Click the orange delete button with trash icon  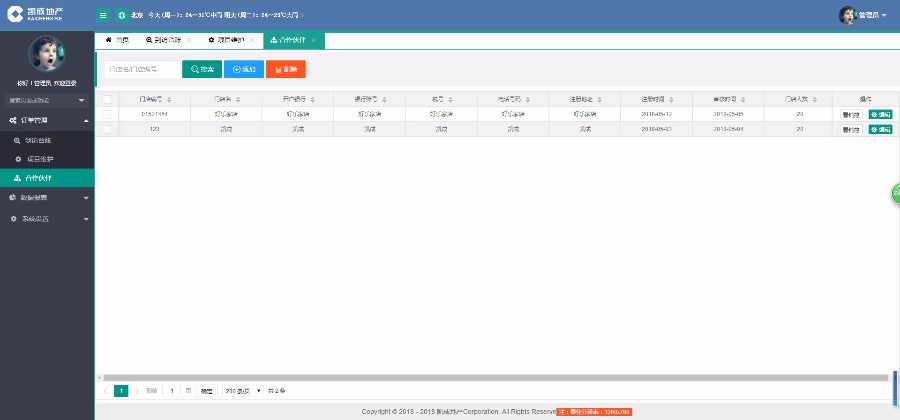tap(286, 69)
